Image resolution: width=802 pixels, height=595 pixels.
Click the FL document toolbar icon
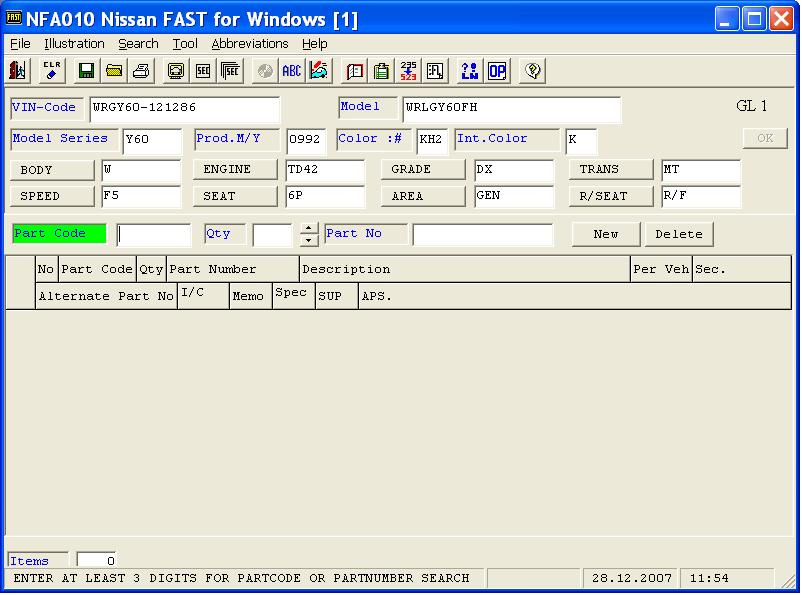coord(435,71)
